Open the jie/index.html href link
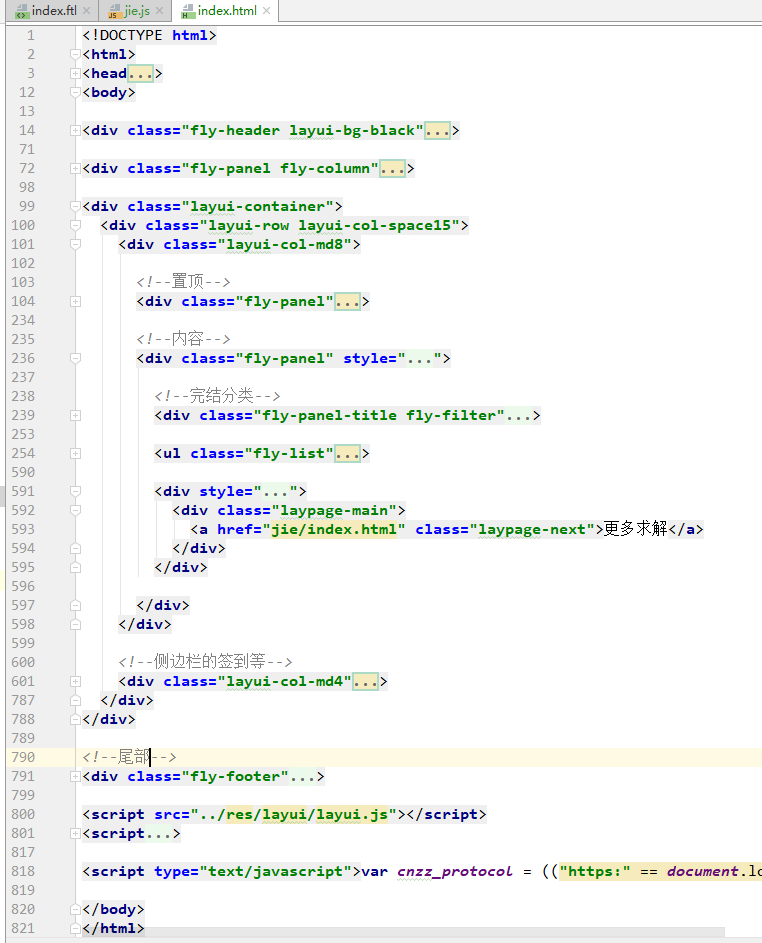Image resolution: width=762 pixels, height=943 pixels. coord(334,529)
